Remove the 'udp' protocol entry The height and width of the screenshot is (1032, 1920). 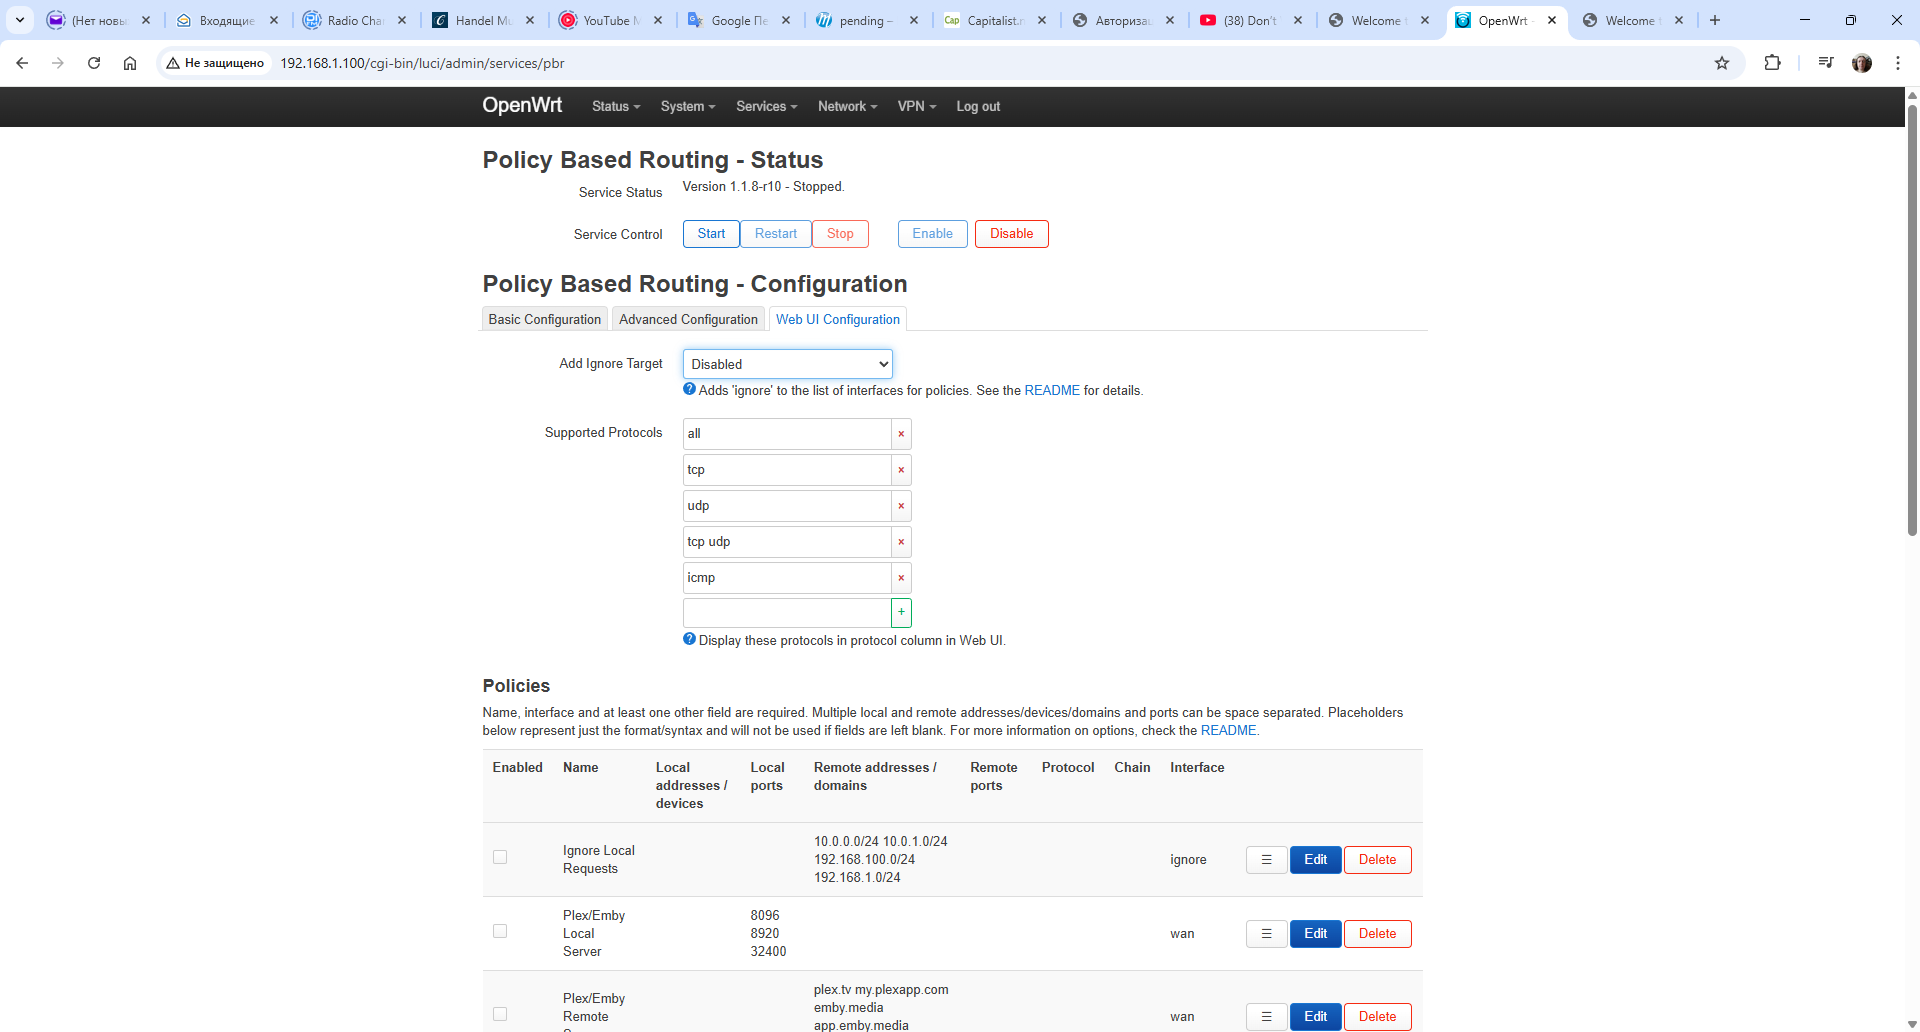click(x=901, y=506)
